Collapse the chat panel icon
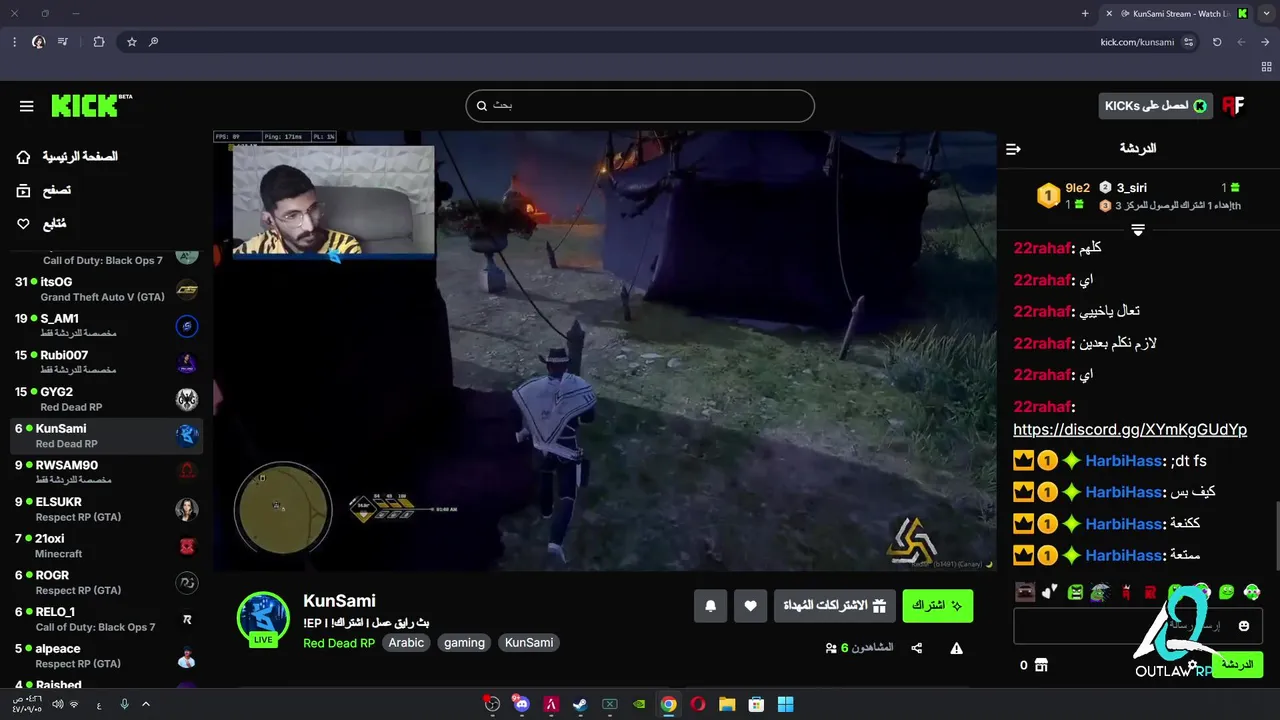The image size is (1280, 720). click(x=1013, y=148)
